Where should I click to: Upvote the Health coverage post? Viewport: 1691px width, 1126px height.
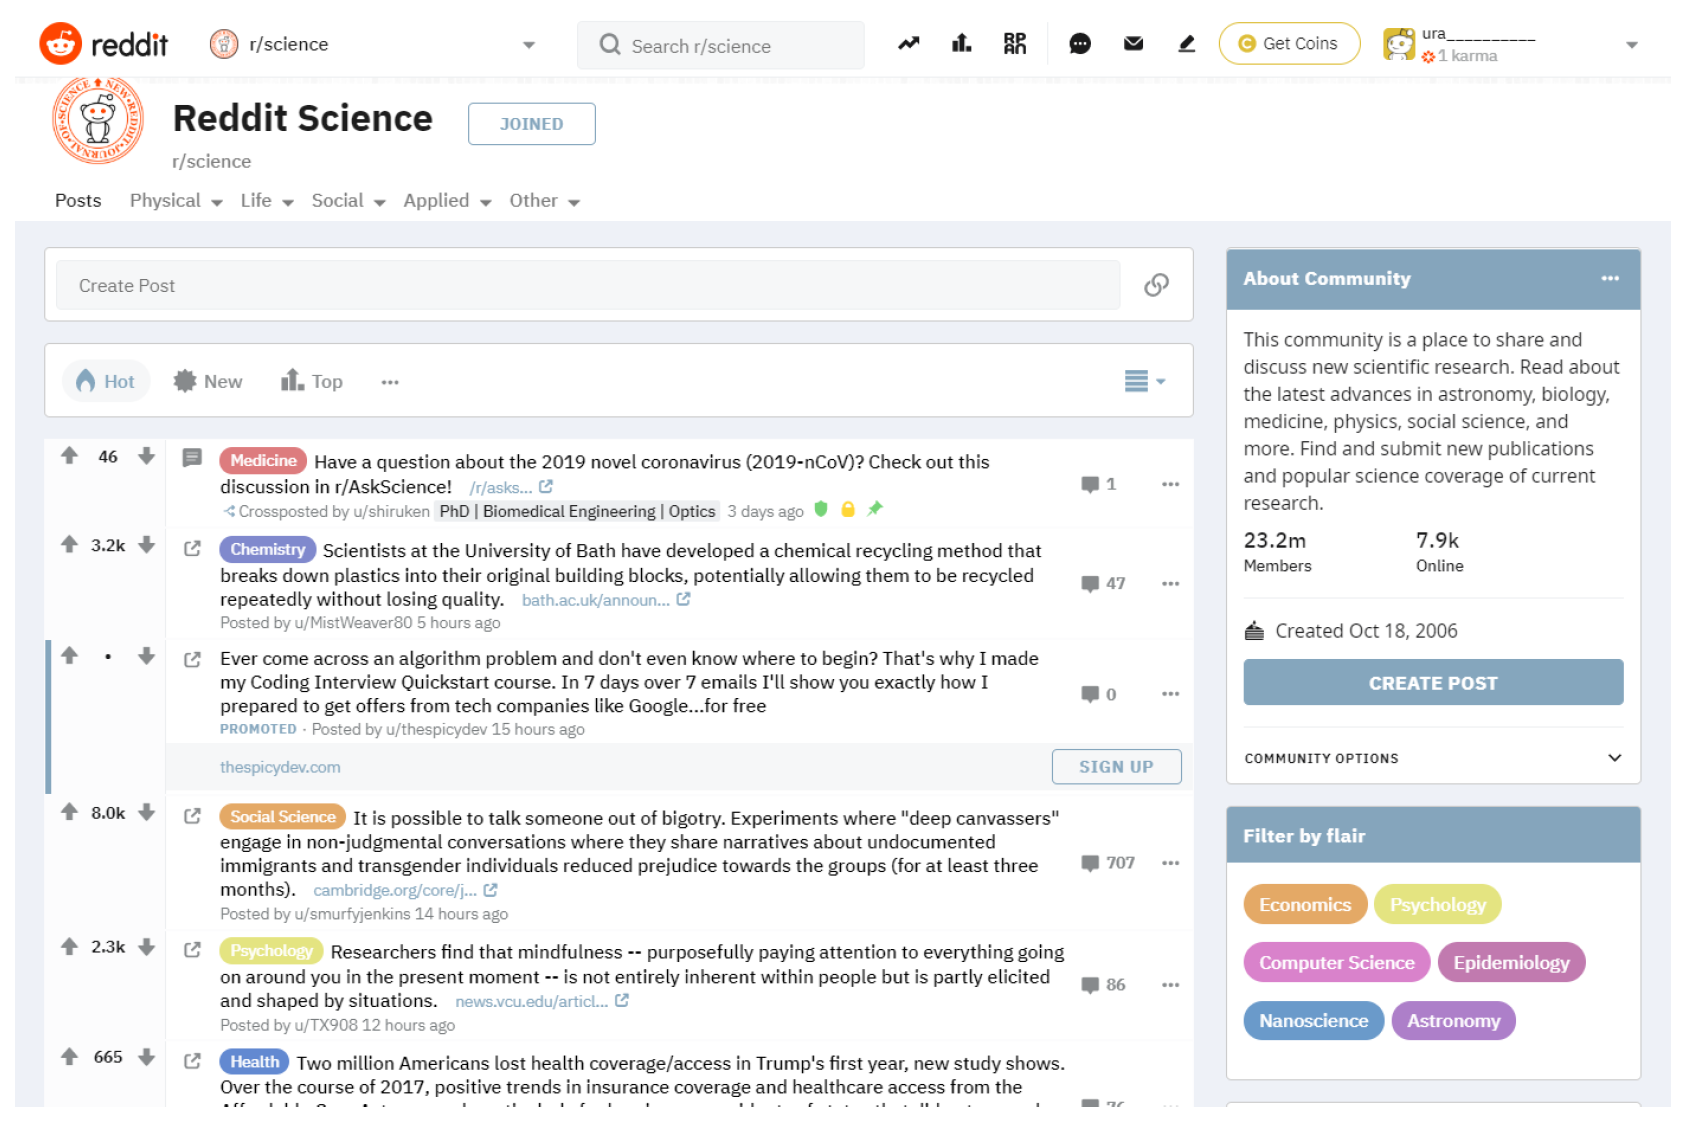pyautogui.click(x=69, y=1057)
